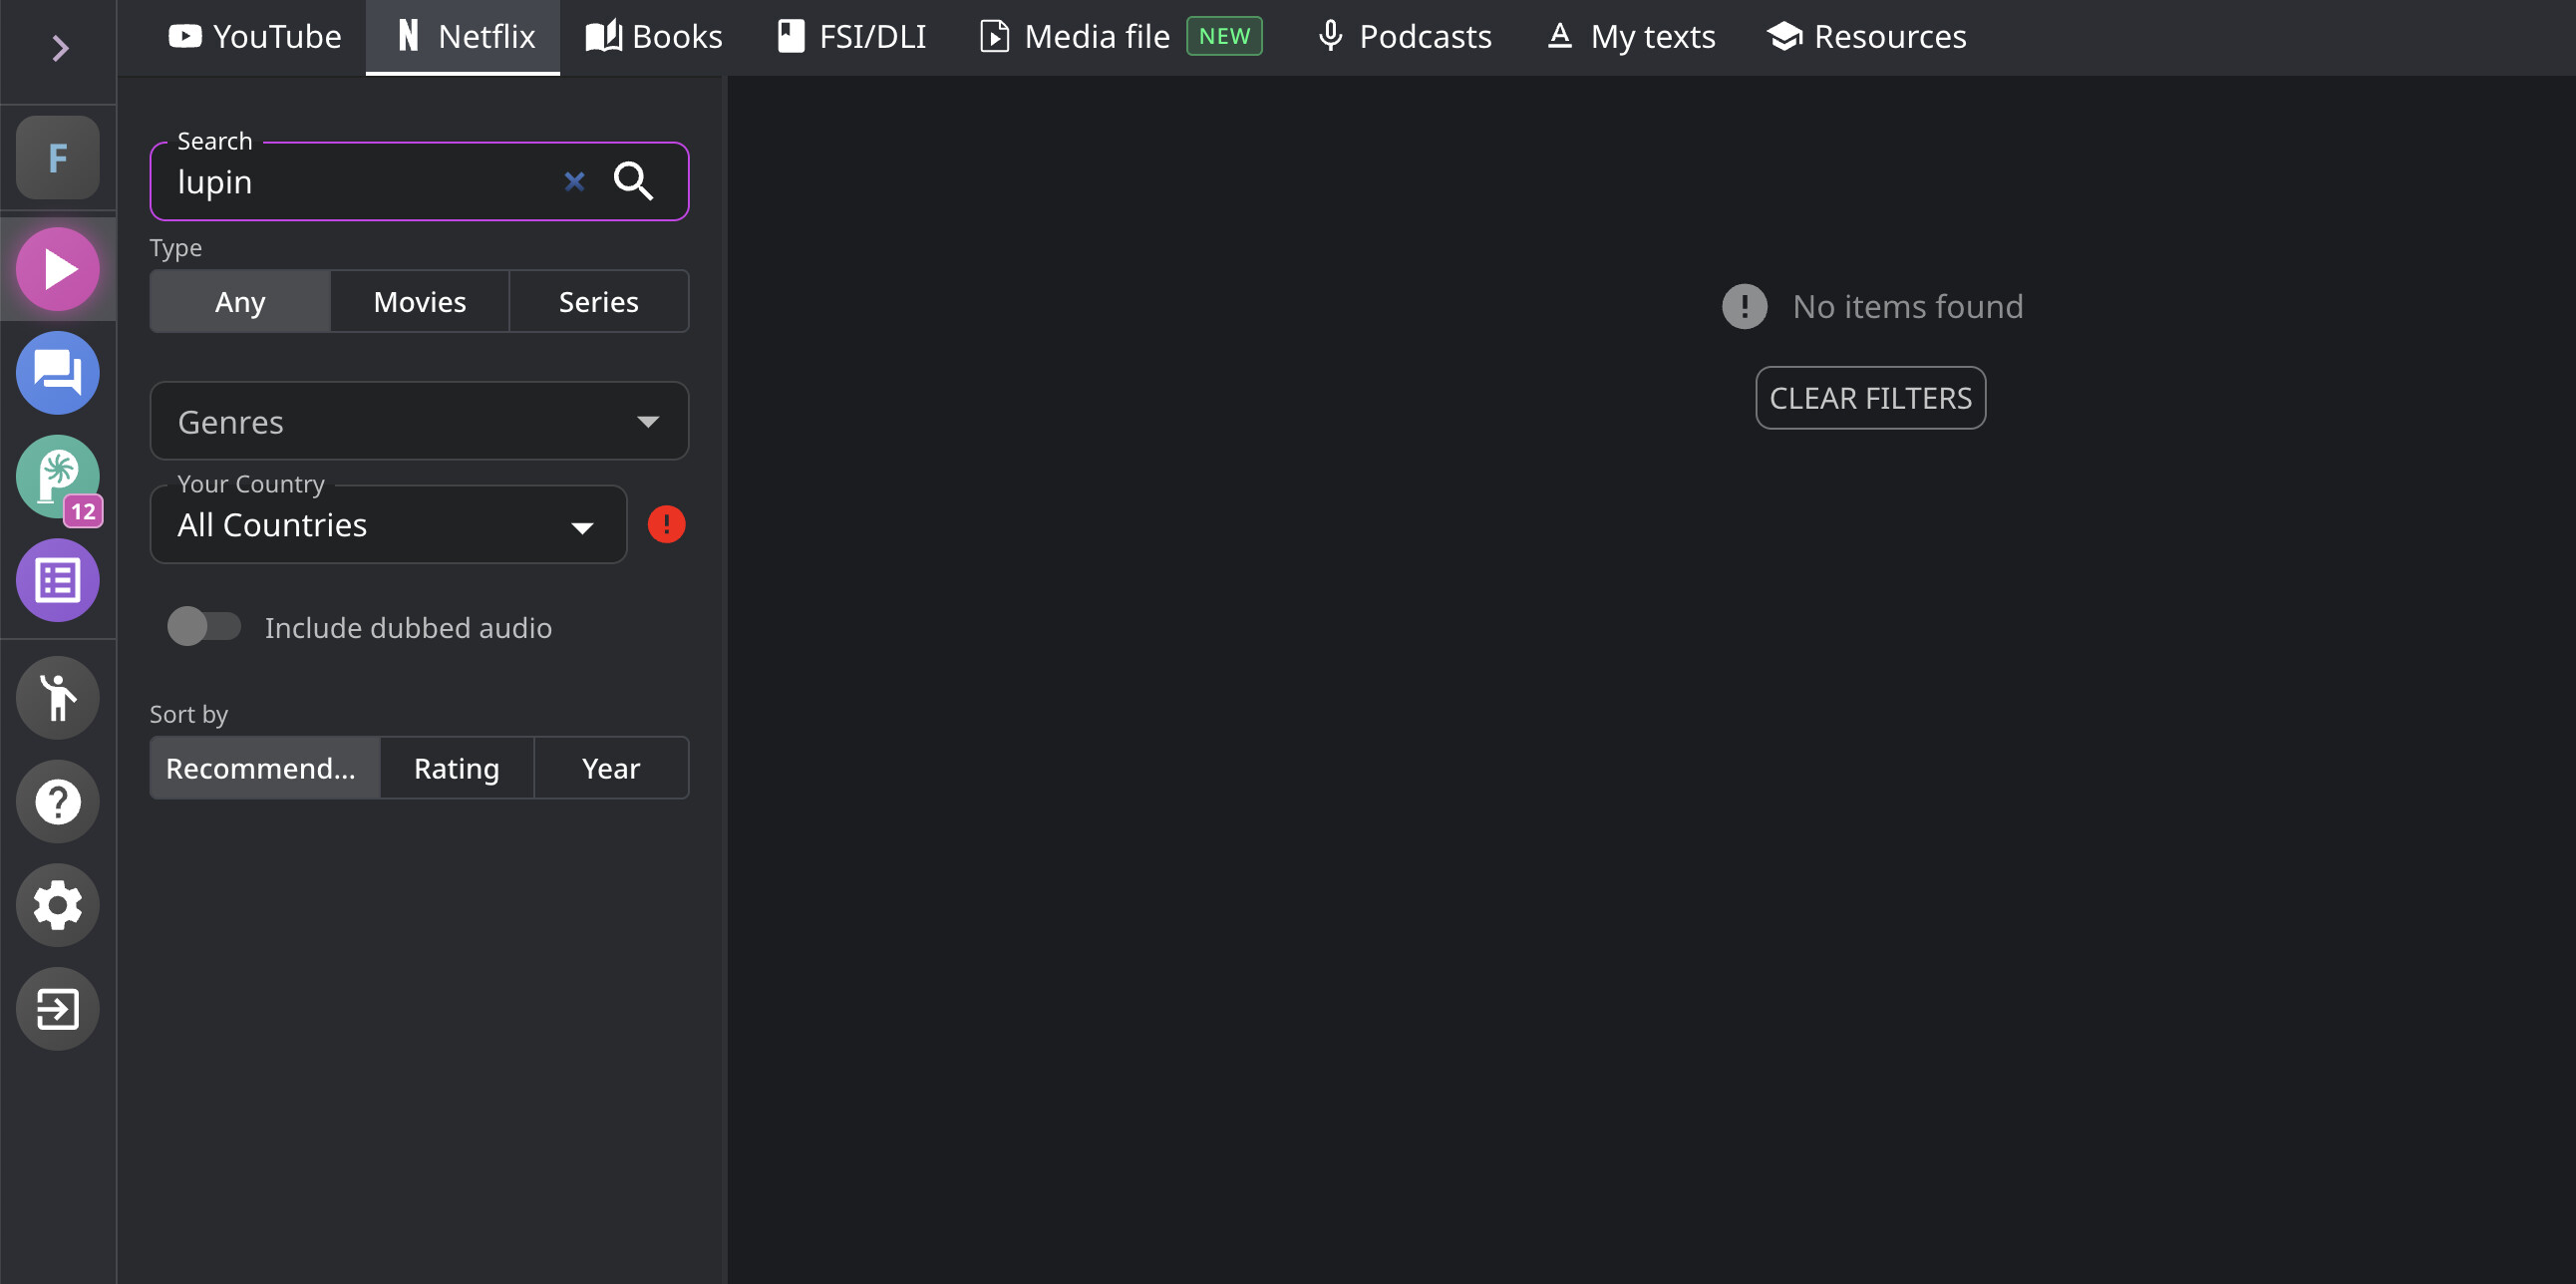Select the Movies type filter

[x=419, y=301]
